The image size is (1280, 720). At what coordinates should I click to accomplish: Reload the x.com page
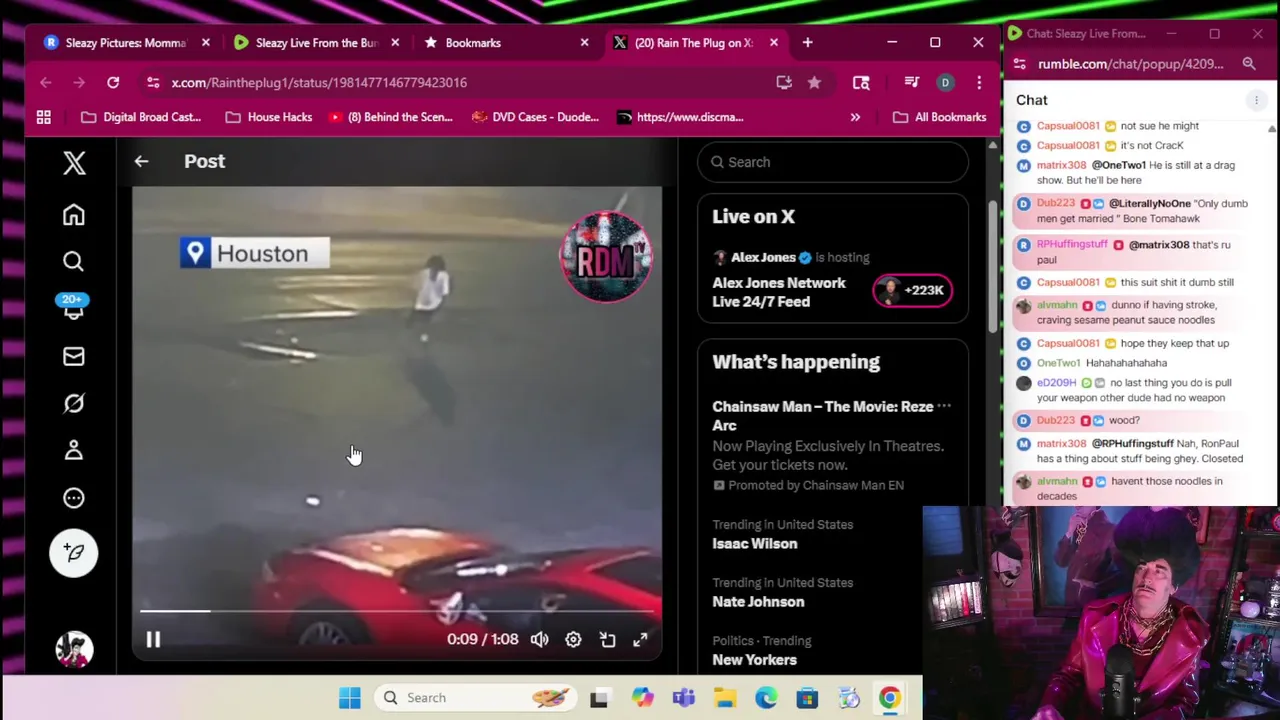[x=113, y=83]
